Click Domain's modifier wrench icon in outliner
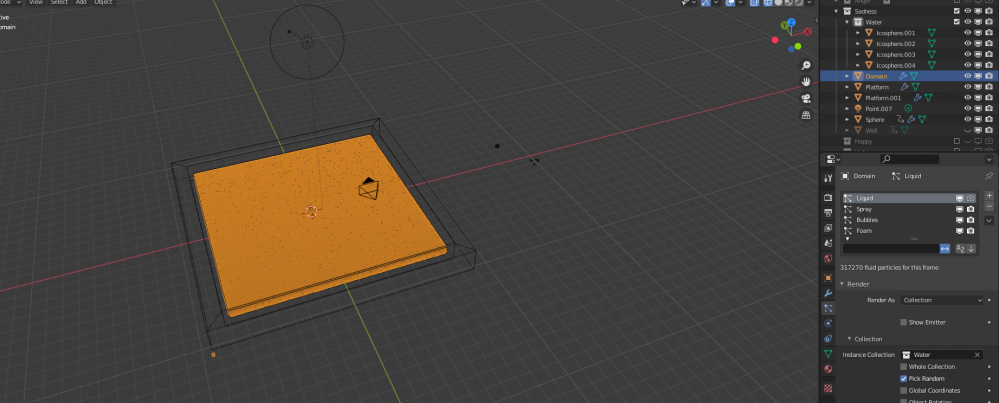 [903, 76]
